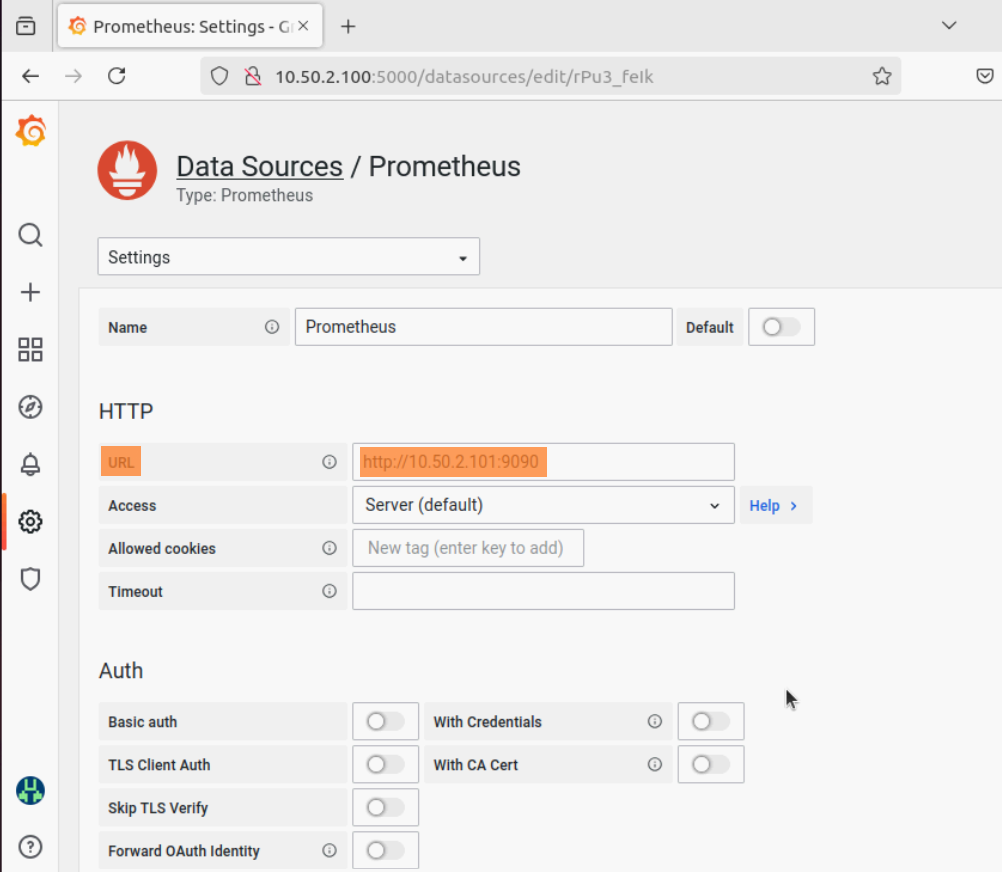Open the Server Admin shield icon

(x=30, y=579)
